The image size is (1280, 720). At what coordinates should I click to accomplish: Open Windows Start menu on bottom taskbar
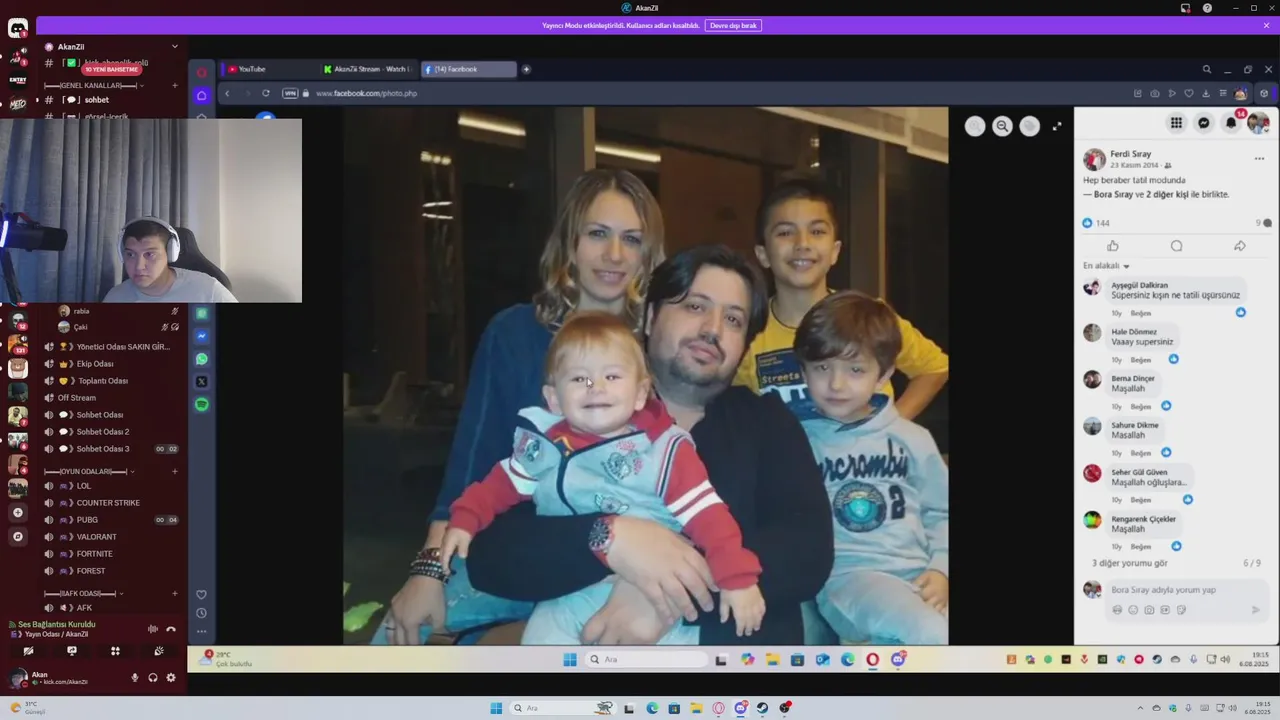click(x=496, y=708)
